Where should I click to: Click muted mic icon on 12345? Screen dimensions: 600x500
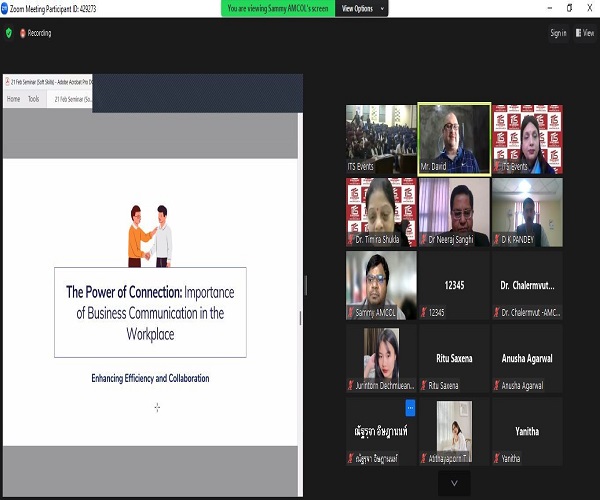[423, 313]
